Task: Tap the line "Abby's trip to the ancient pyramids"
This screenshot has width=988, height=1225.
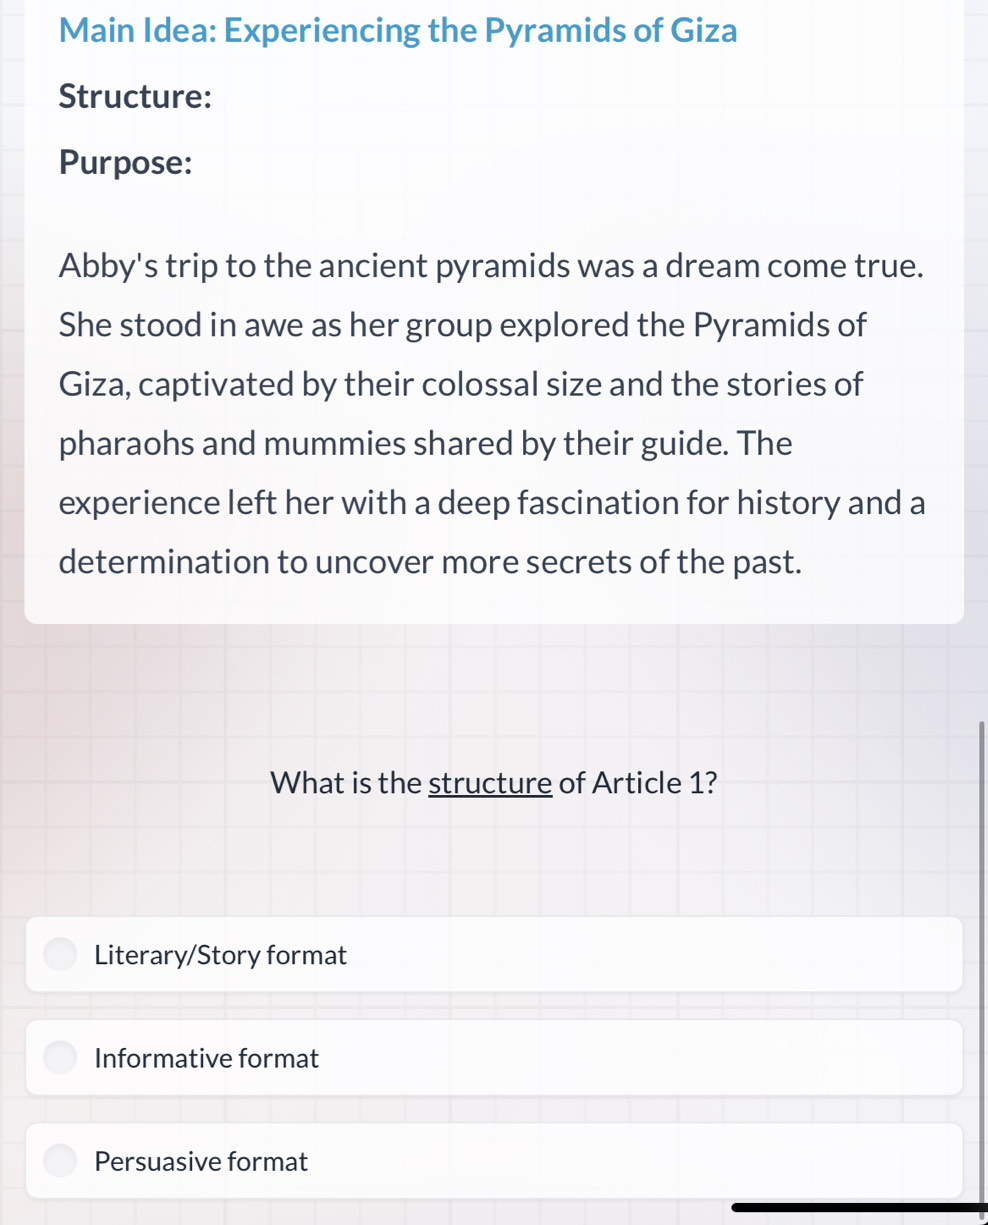Action: tap(491, 266)
